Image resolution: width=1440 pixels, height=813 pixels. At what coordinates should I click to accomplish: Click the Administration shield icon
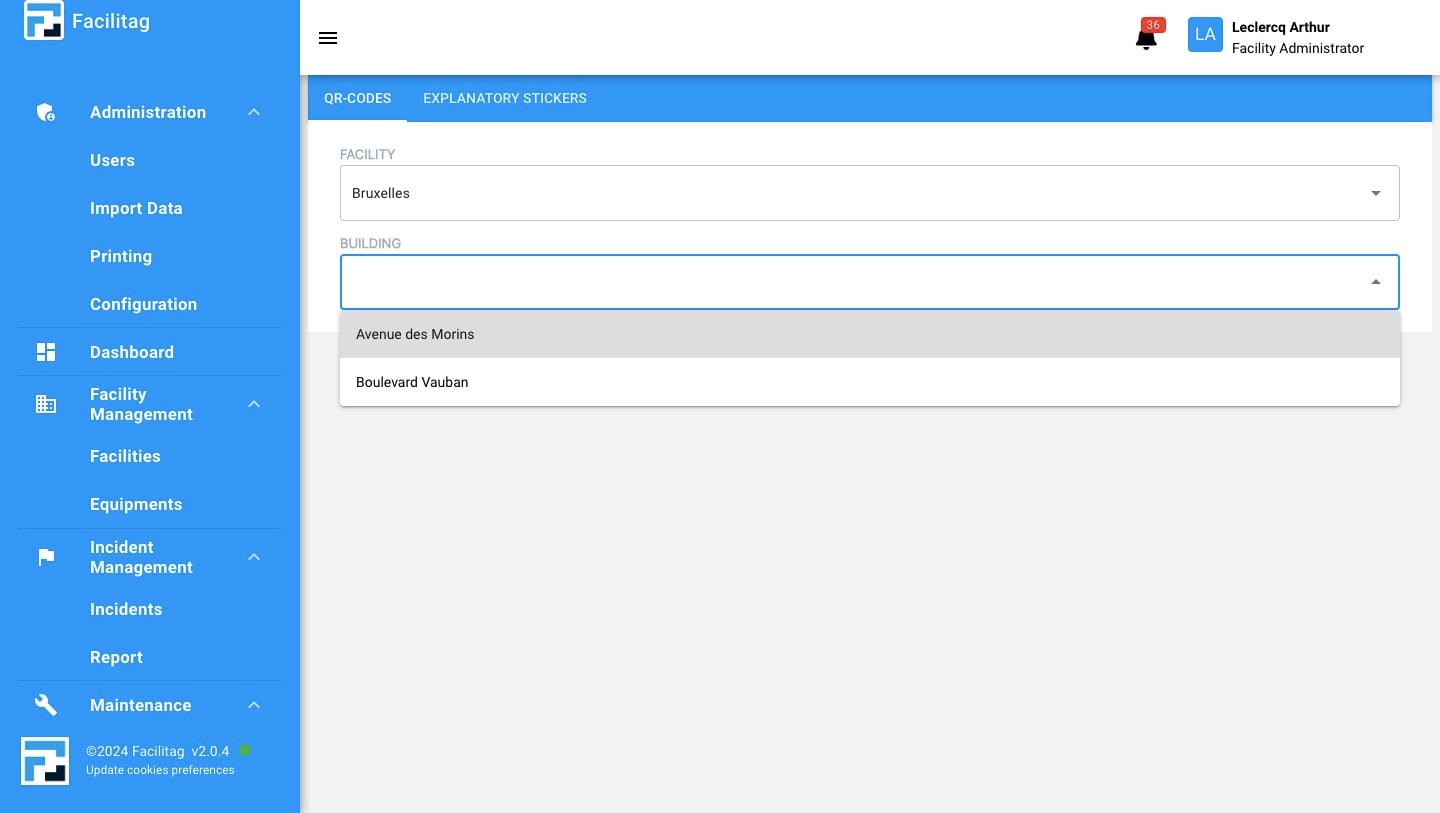click(46, 112)
